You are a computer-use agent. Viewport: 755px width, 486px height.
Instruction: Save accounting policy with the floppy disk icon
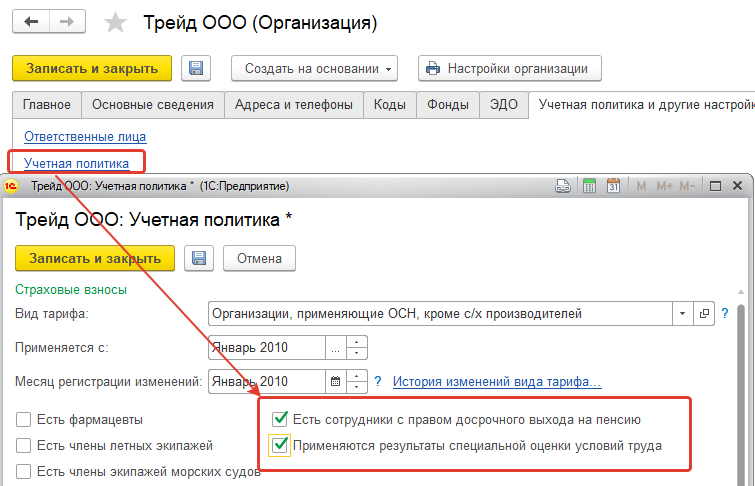[199, 258]
